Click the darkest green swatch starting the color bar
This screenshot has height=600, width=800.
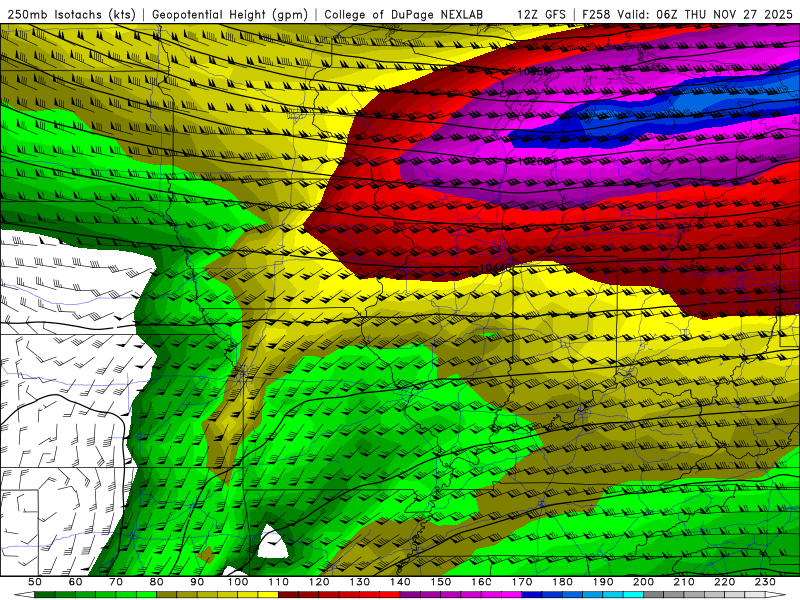point(44,595)
